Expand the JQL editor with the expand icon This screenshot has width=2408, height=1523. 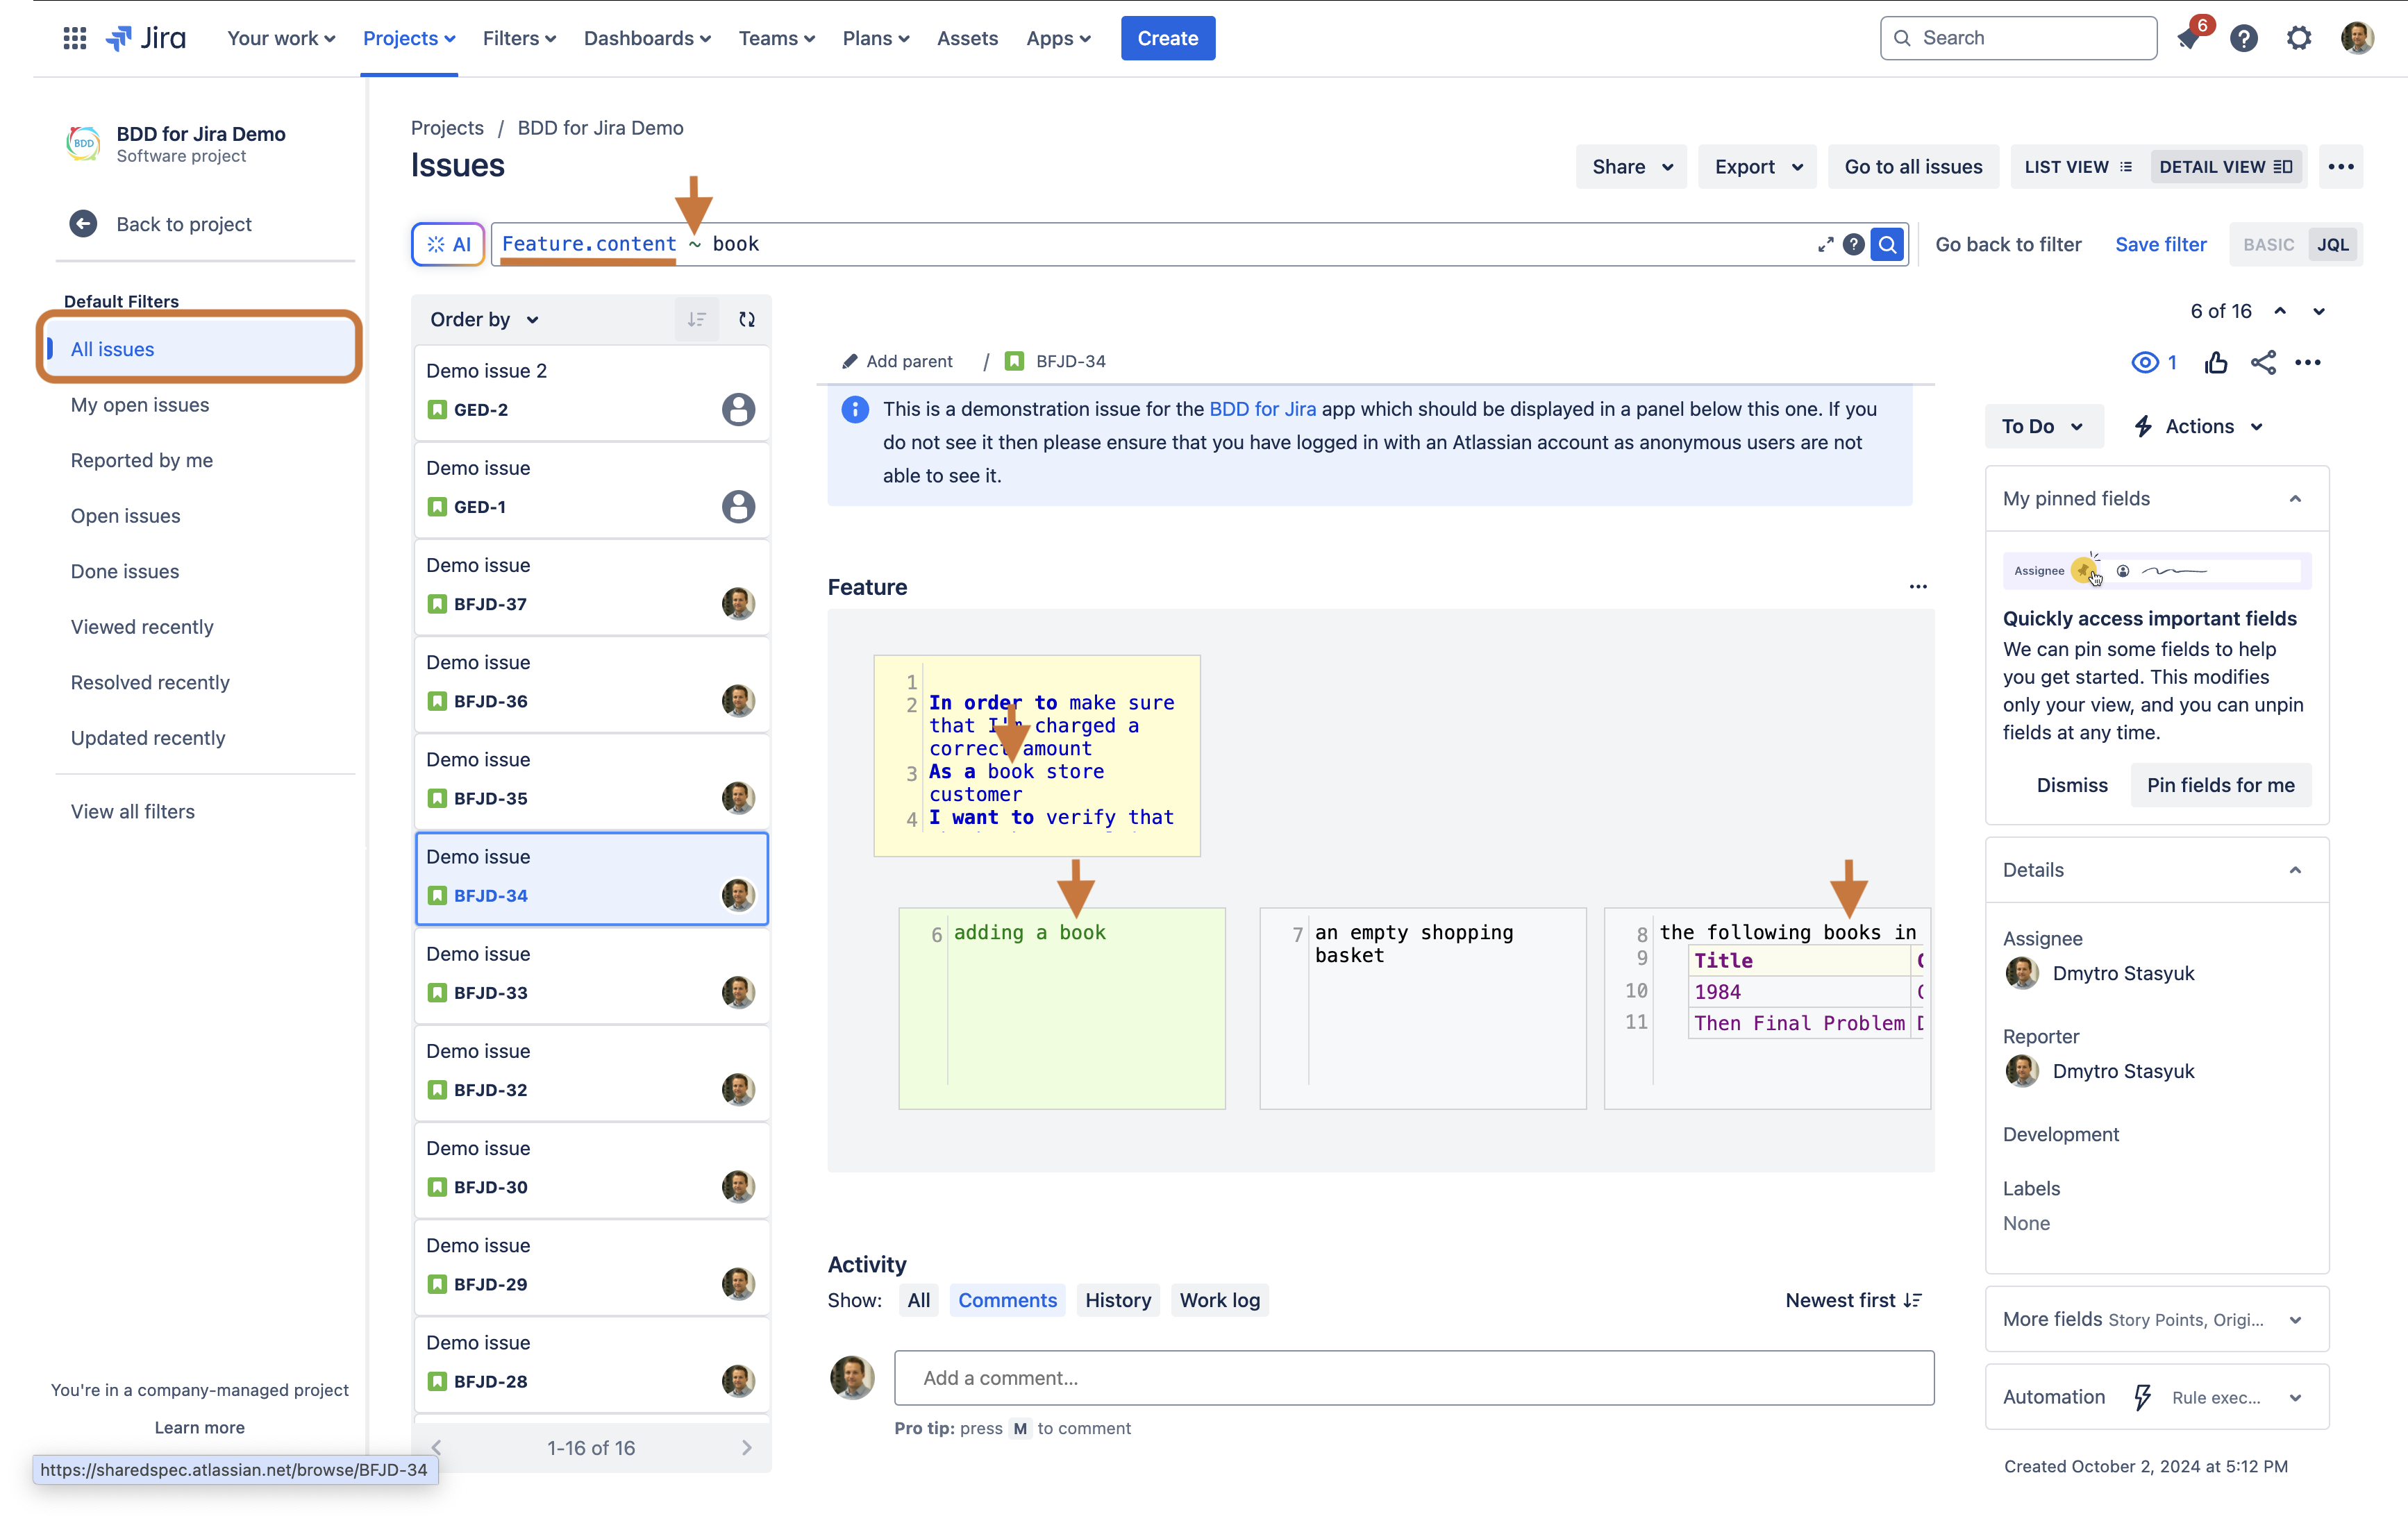point(1825,244)
